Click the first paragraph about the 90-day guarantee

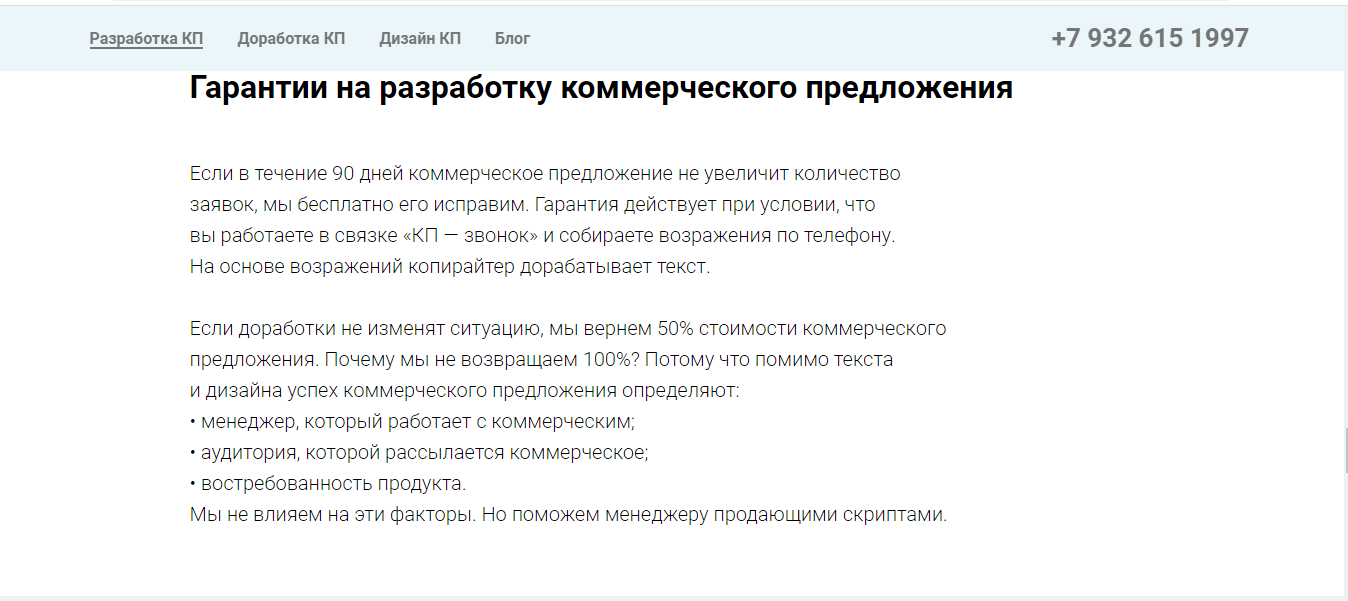click(545, 218)
